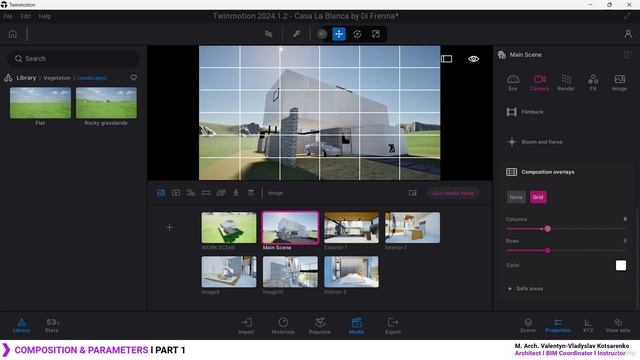The width and height of the screenshot is (640, 360).
Task: Open the user account icon
Action: (628, 34)
